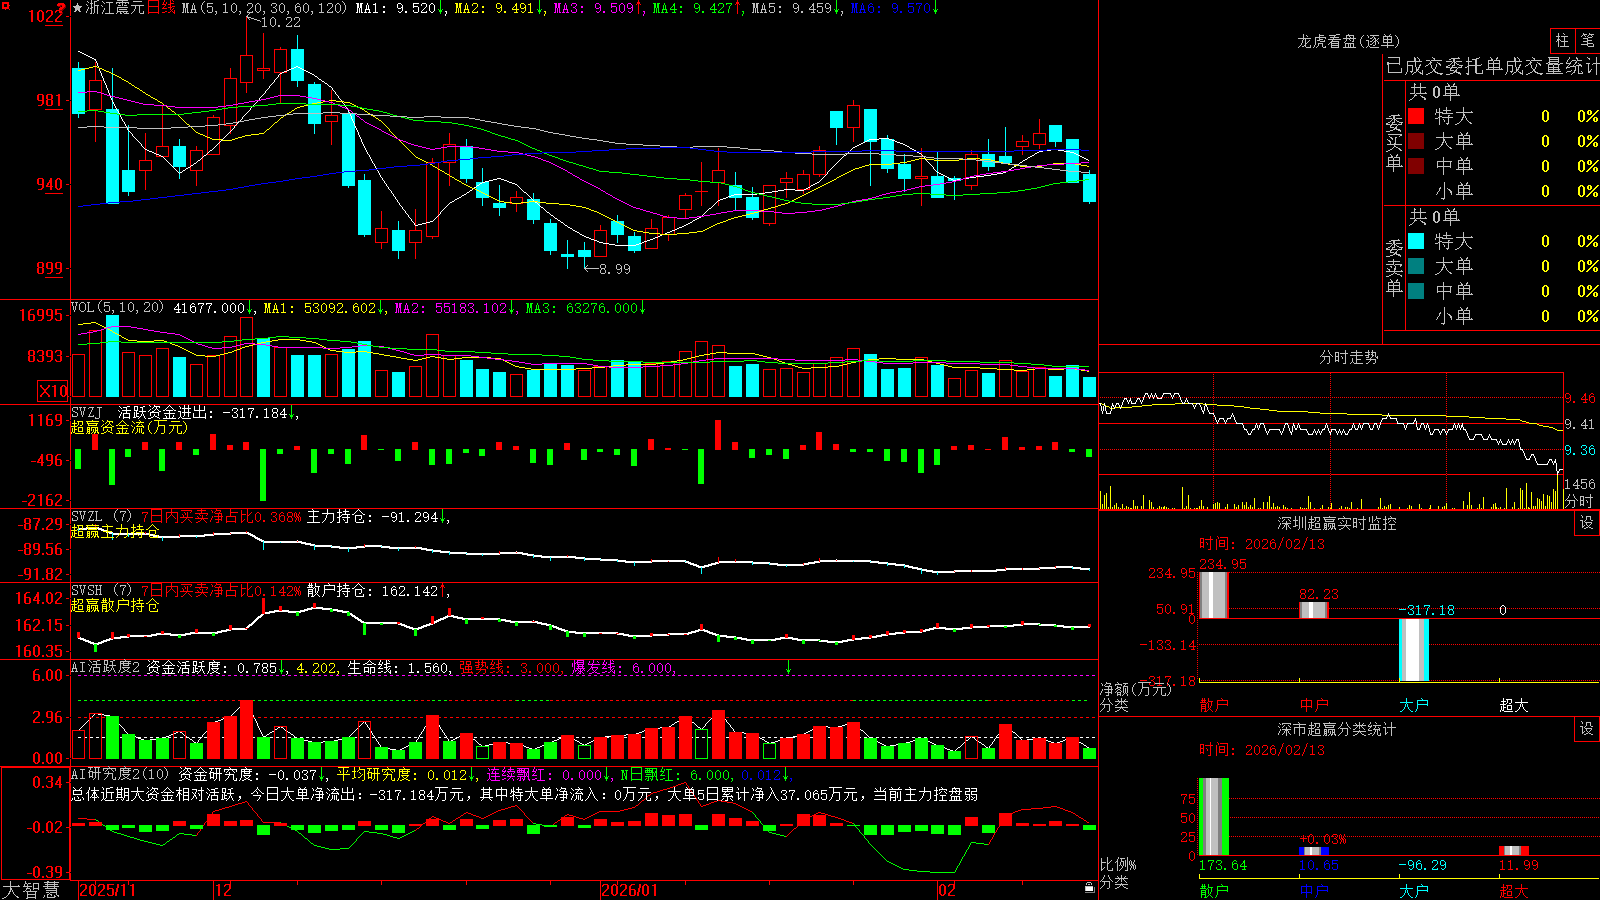1600x900 pixels.
Task: Click the 大智慧 logo in bottom corner
Action: (31, 890)
